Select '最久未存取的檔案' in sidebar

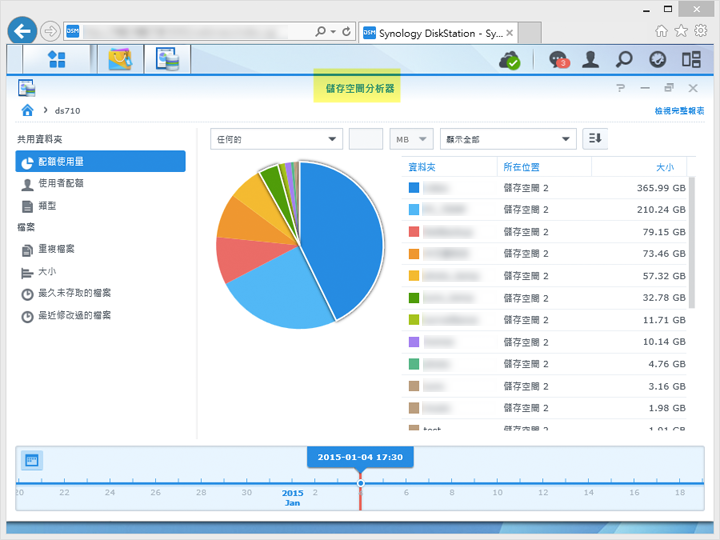click(101, 293)
